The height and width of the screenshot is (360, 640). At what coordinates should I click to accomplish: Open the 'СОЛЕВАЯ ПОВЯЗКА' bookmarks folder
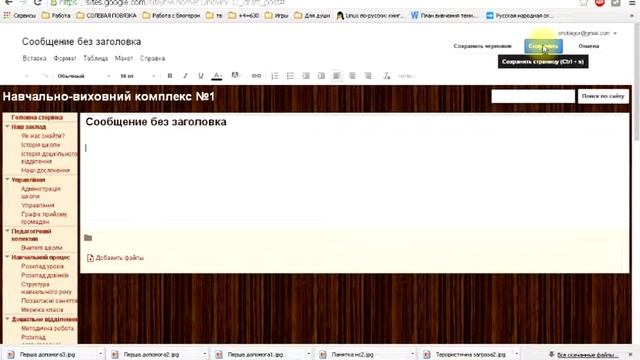[106, 16]
